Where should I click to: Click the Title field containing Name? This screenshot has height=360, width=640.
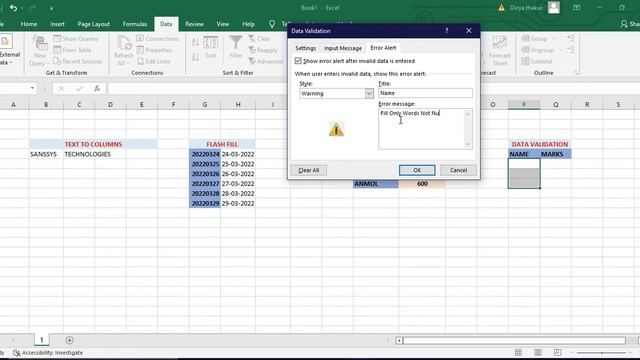(425, 93)
